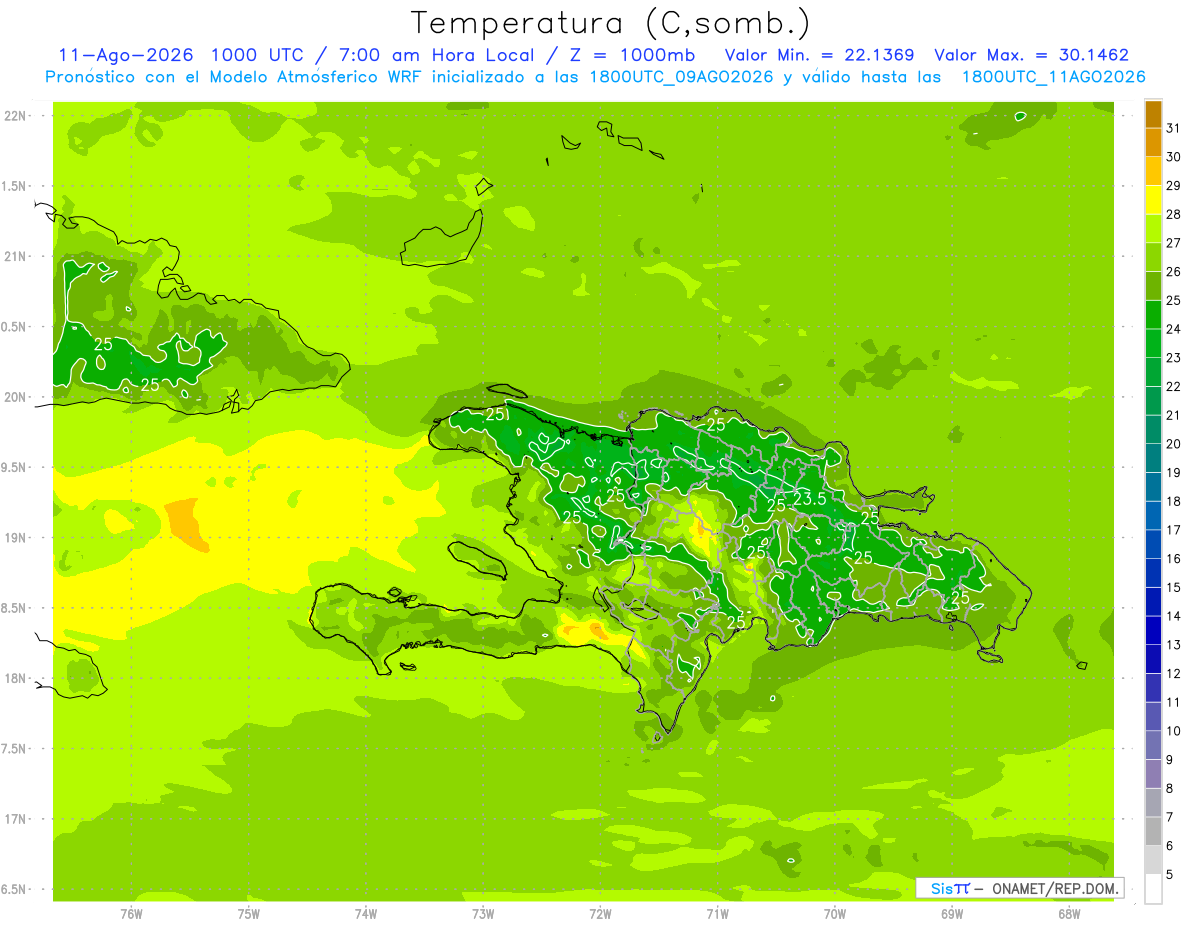1200x927 pixels.
Task: Click the "1800UTC_11AGO2026" valid-until time
Action: (1053, 77)
